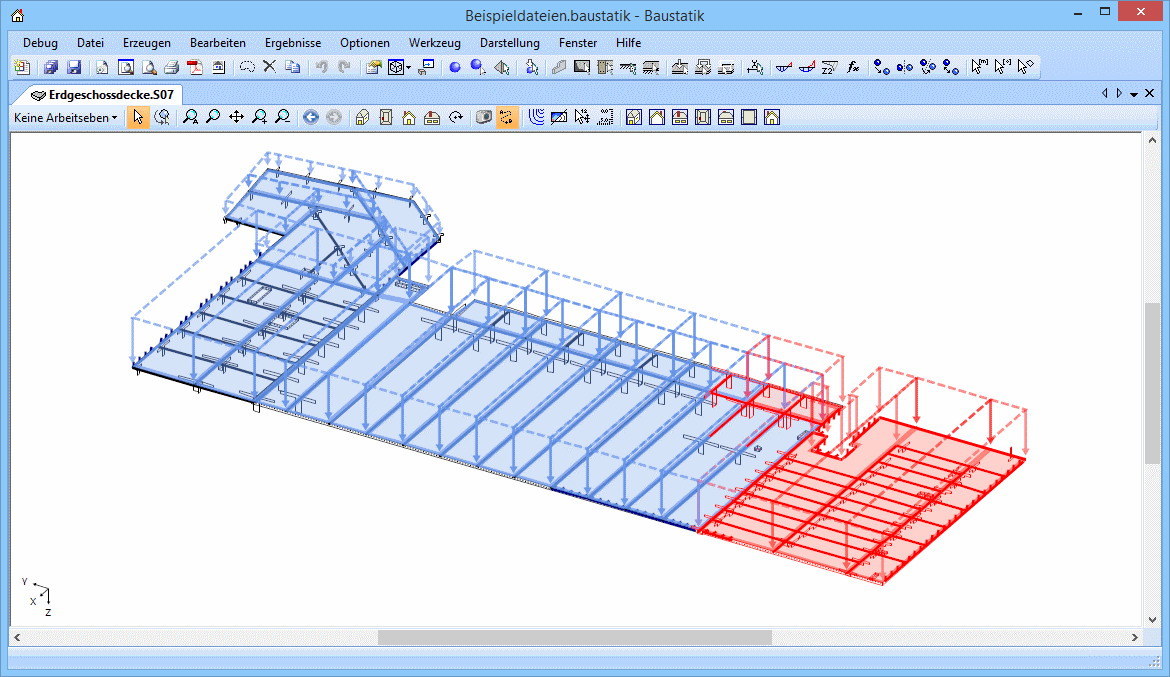Open the Keine Arbeitsebene dropdown

(x=65, y=118)
